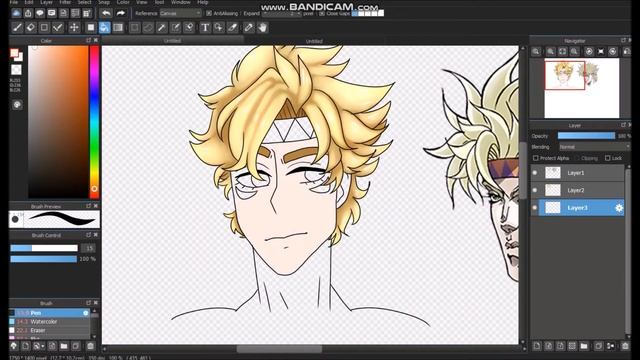The width and height of the screenshot is (640, 360).
Task: Select the Text tool
Action: click(205, 28)
